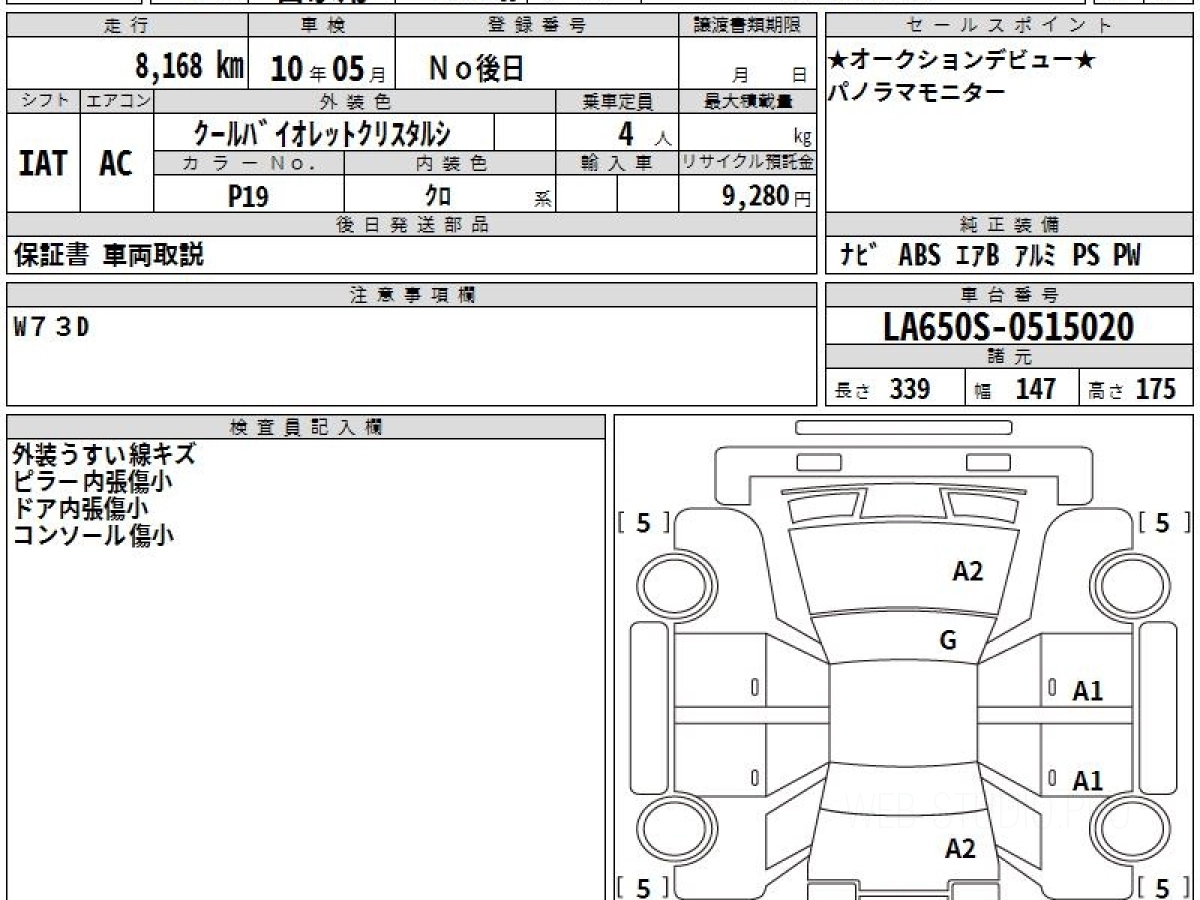The height and width of the screenshot is (900, 1200).
Task: Select inspector note コンソール傷小
Action: click(92, 536)
